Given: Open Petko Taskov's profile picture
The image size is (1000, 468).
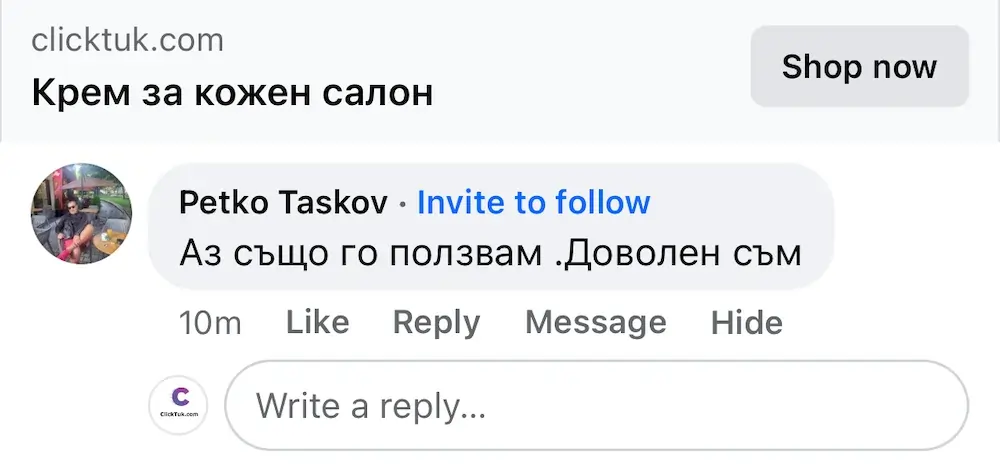Looking at the screenshot, I should click(82, 212).
